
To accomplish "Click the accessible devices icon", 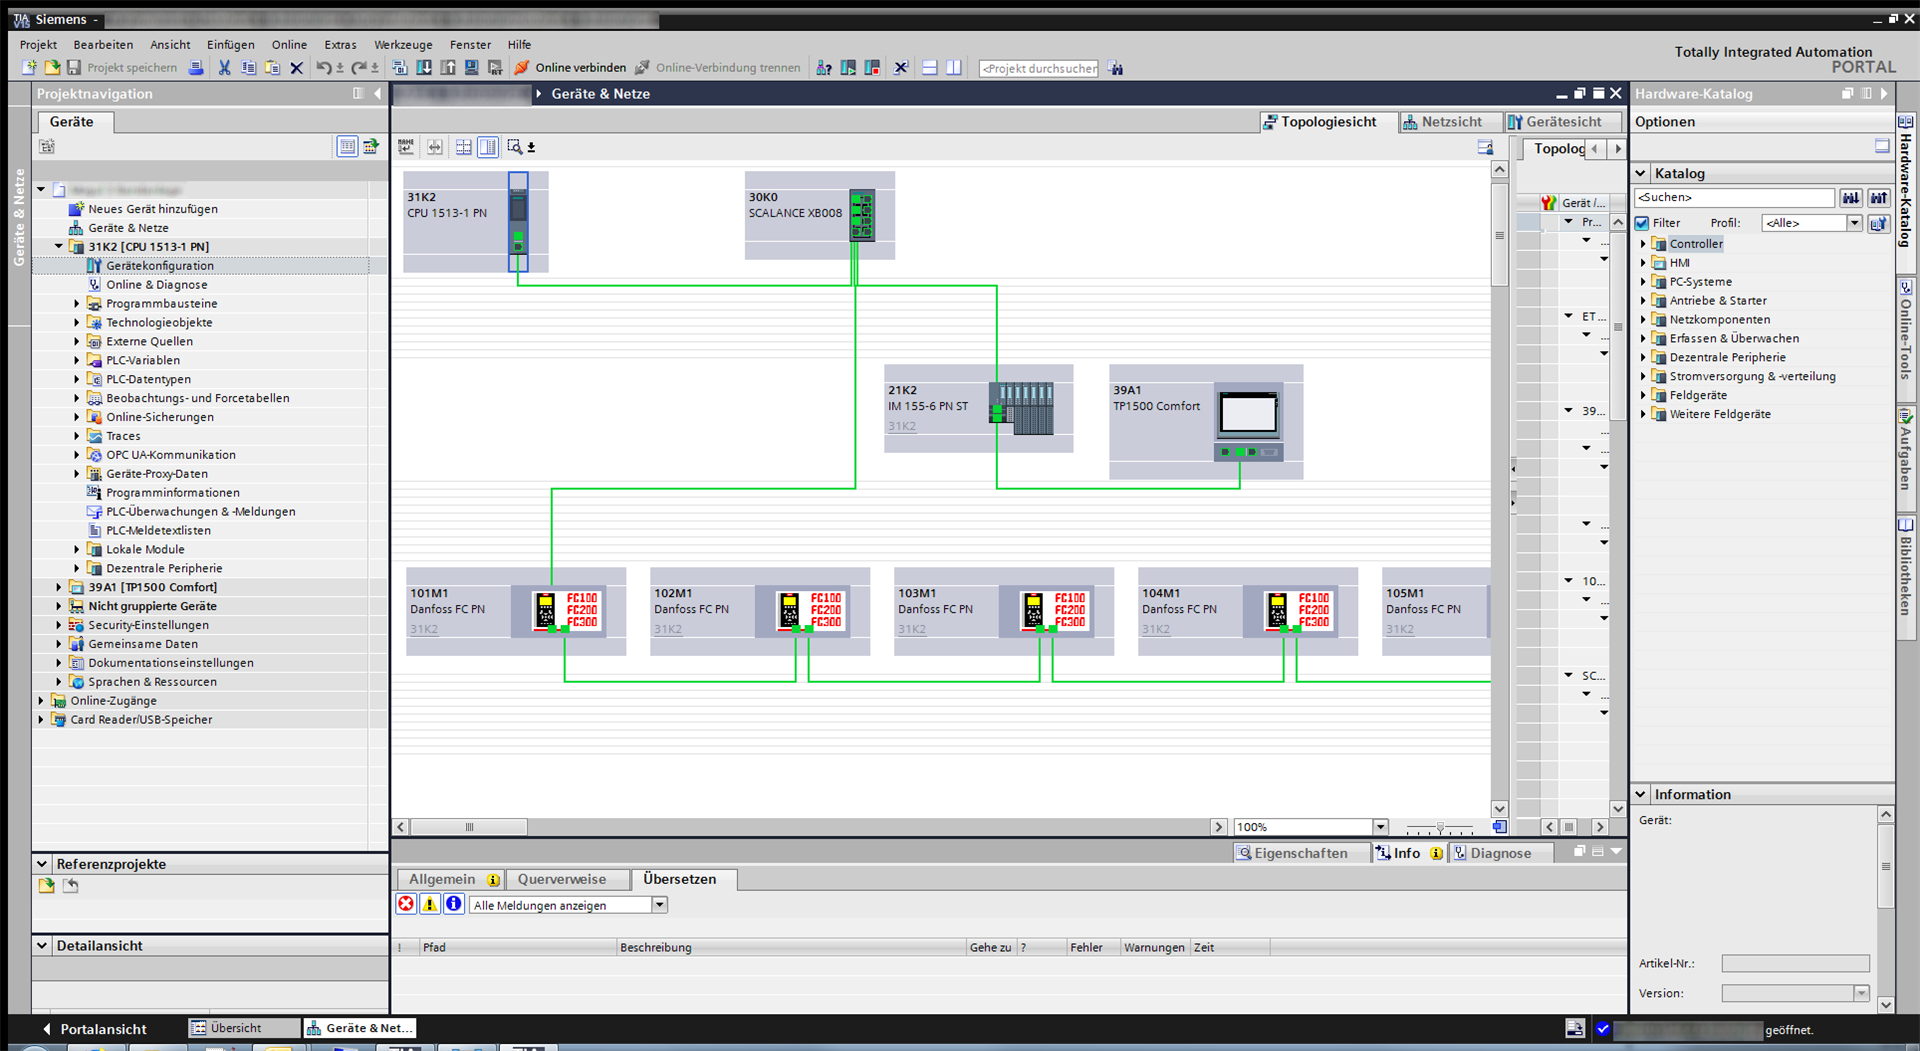I will pyautogui.click(x=824, y=68).
